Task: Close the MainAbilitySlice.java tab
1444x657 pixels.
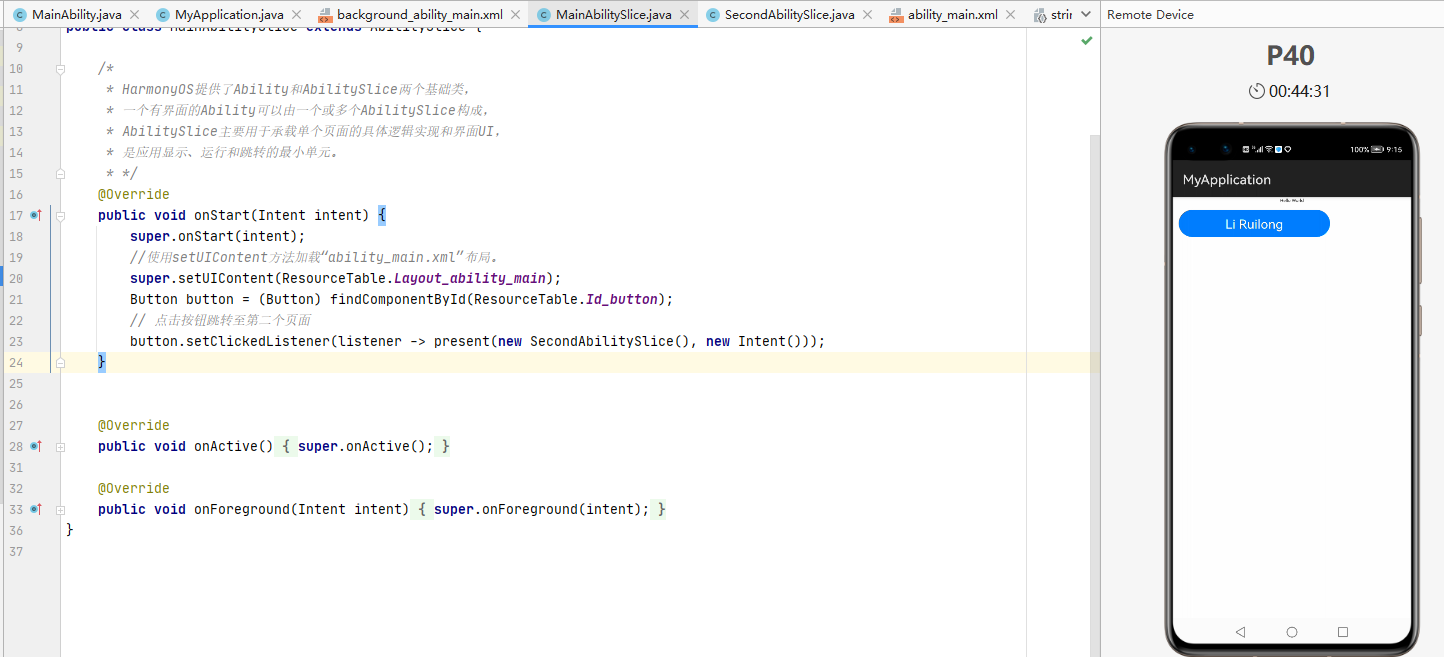Action: pos(684,15)
